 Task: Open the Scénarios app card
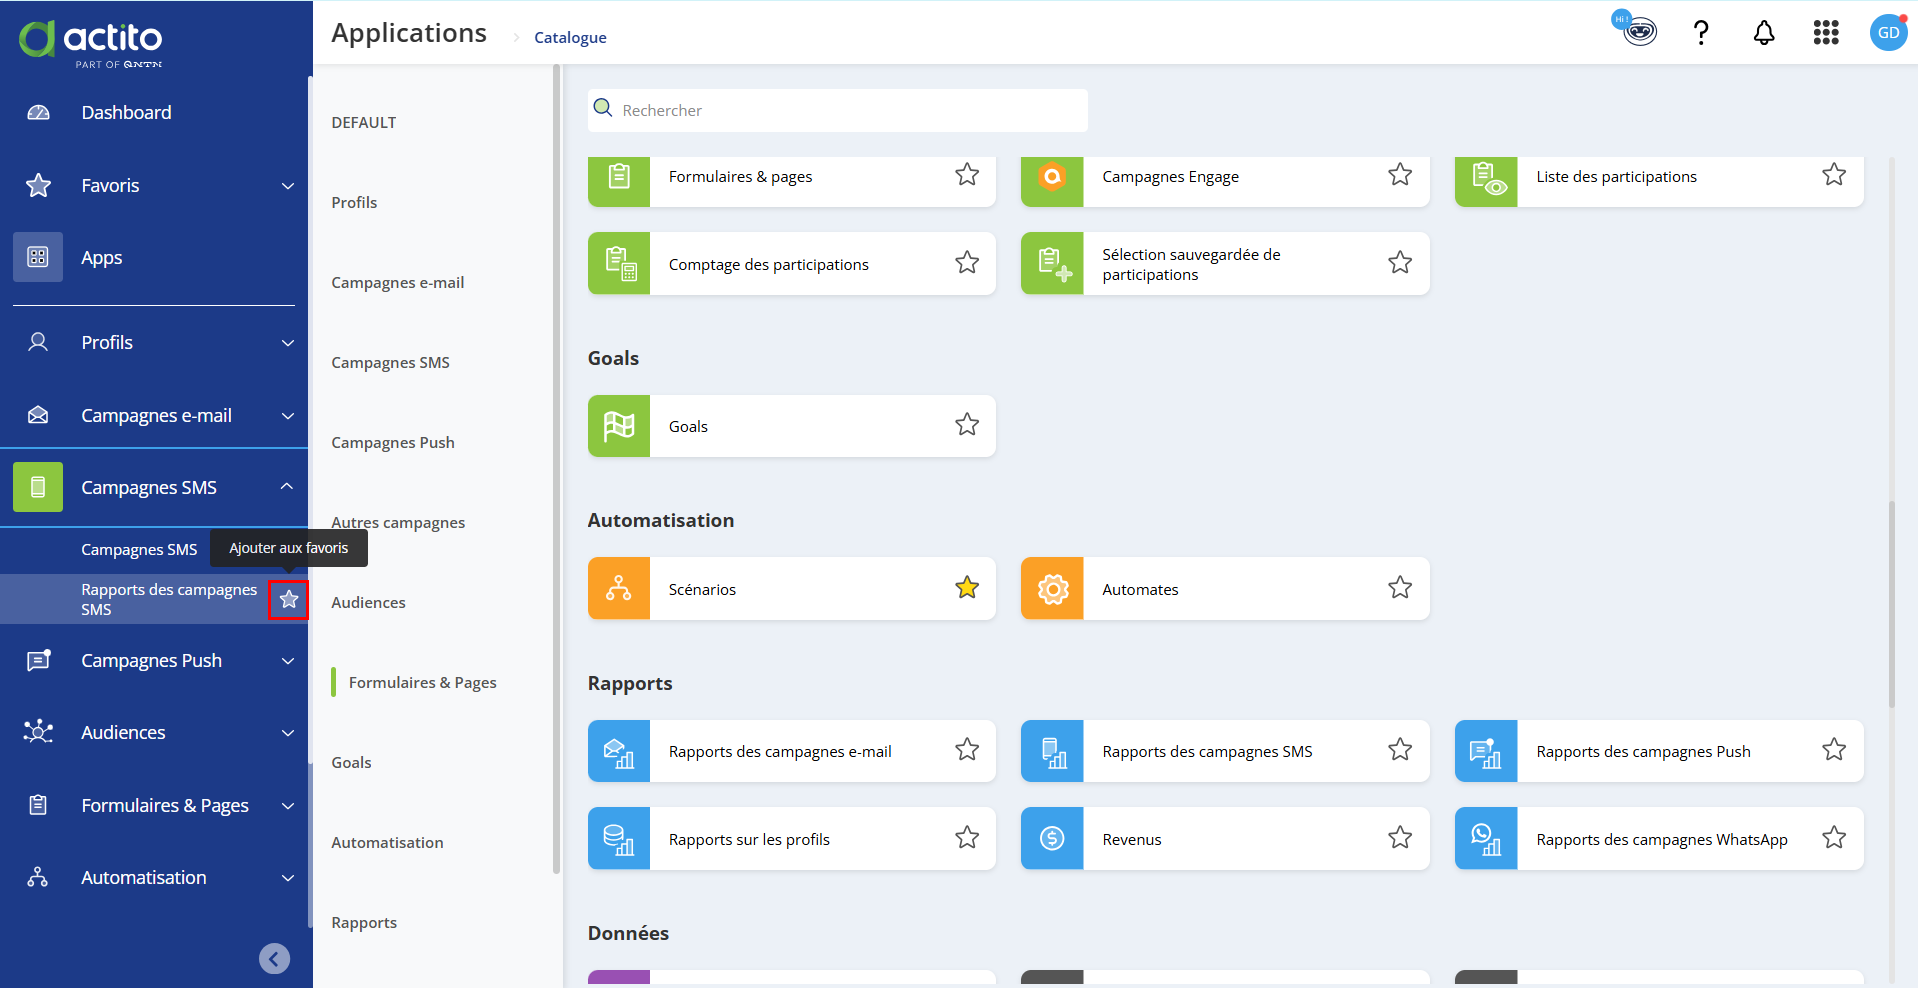(x=792, y=588)
